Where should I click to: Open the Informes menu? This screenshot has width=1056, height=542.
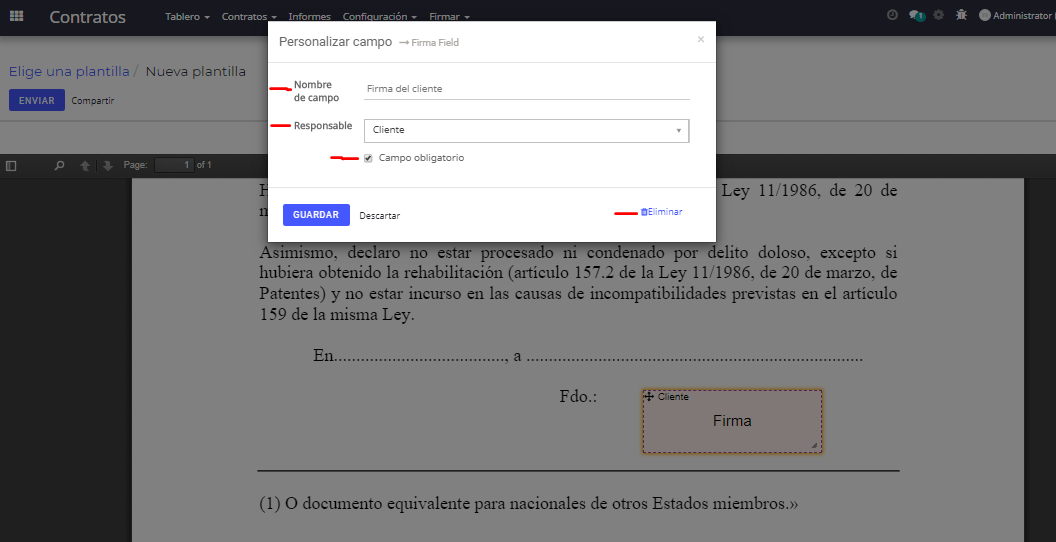309,16
